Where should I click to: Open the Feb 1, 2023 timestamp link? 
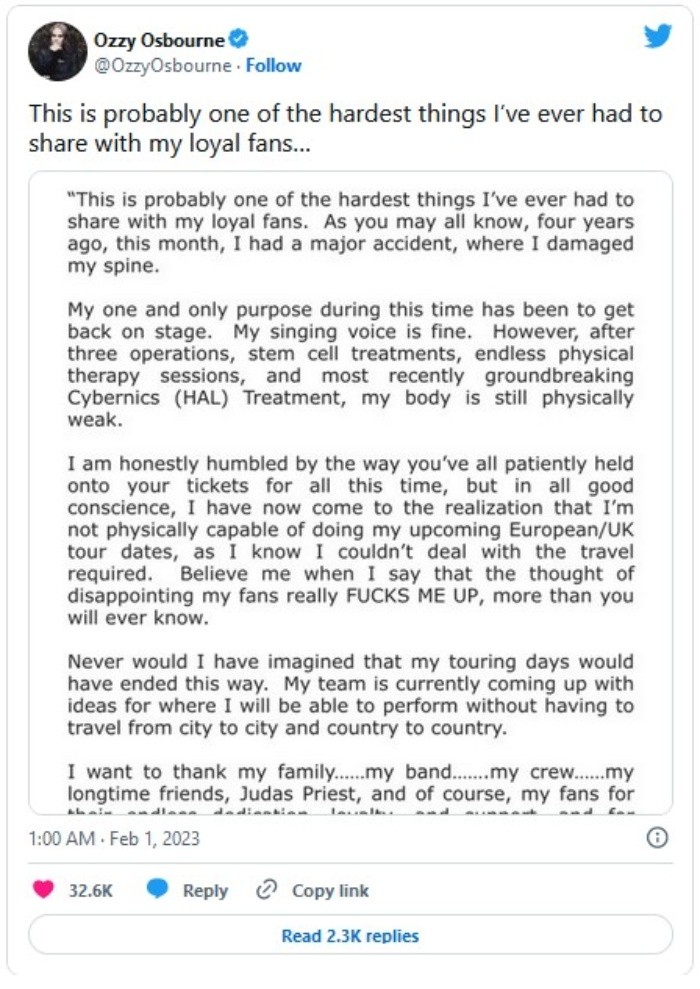[x=113, y=839]
